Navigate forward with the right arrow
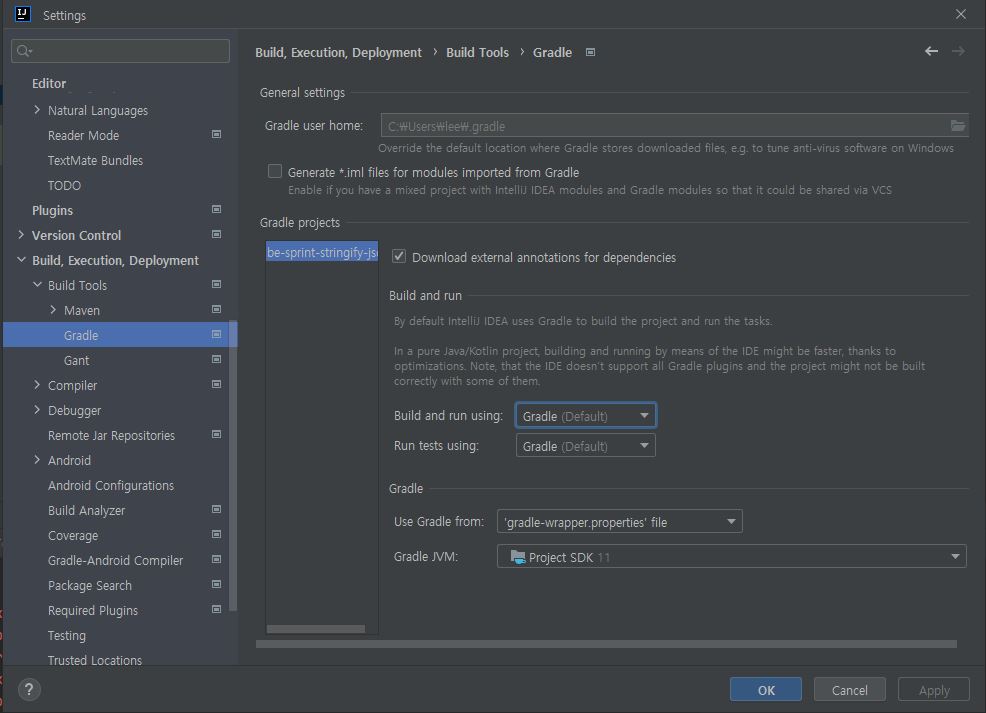This screenshot has height=713, width=986. [958, 51]
